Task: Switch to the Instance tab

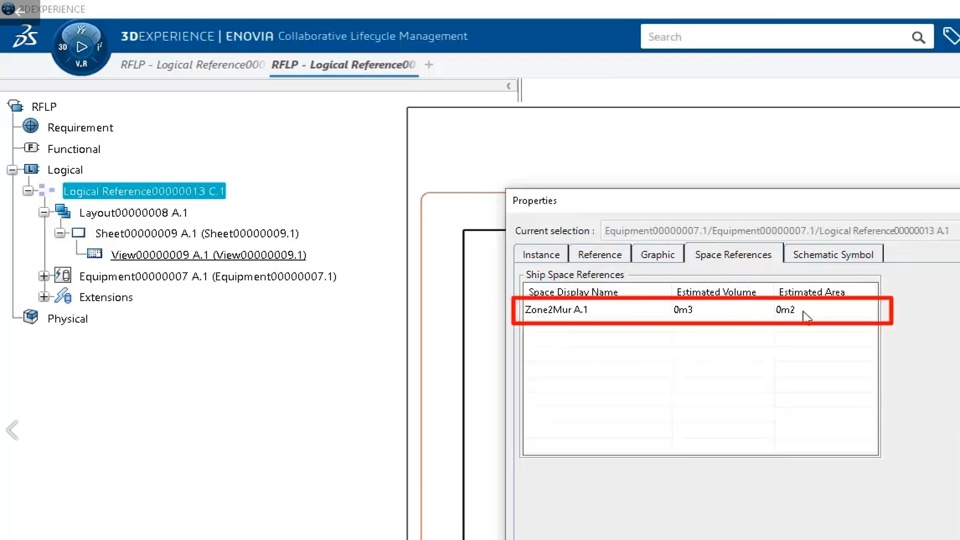Action: pos(541,254)
